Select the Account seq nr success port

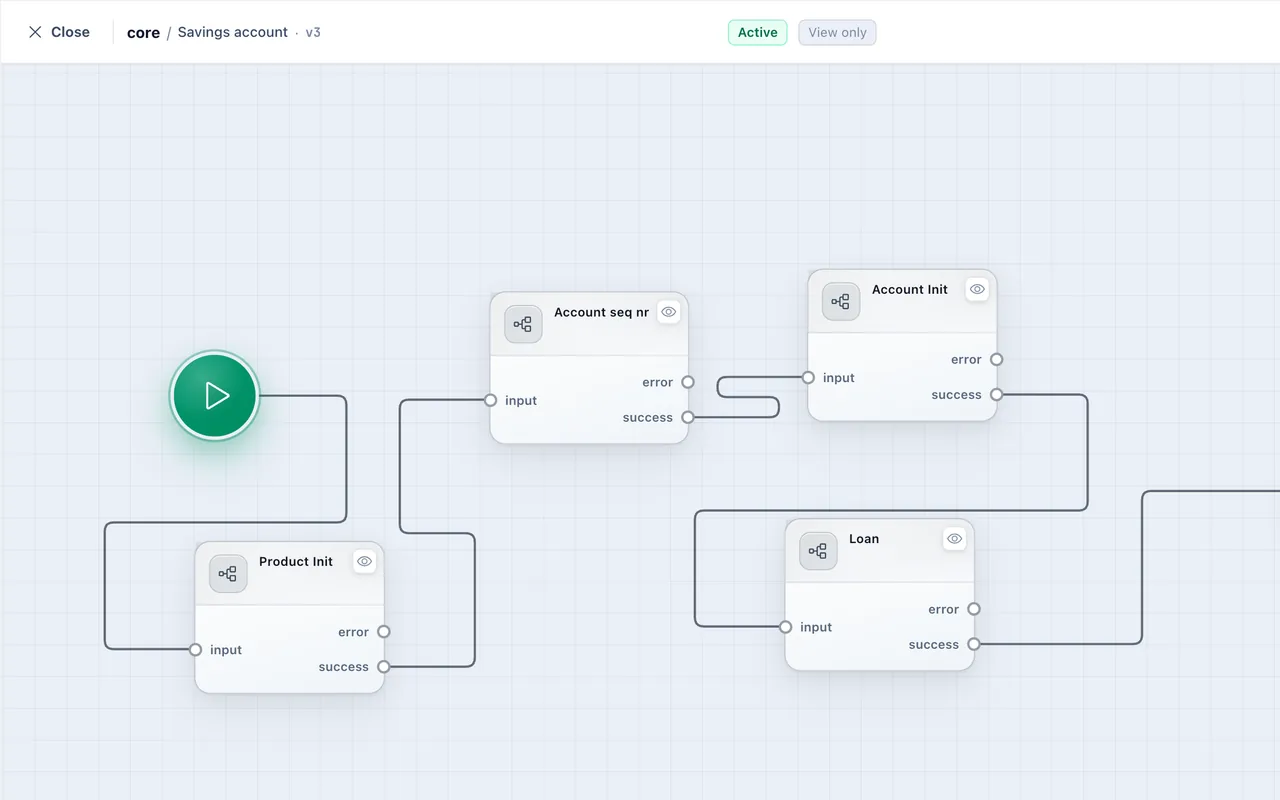[x=688, y=417]
